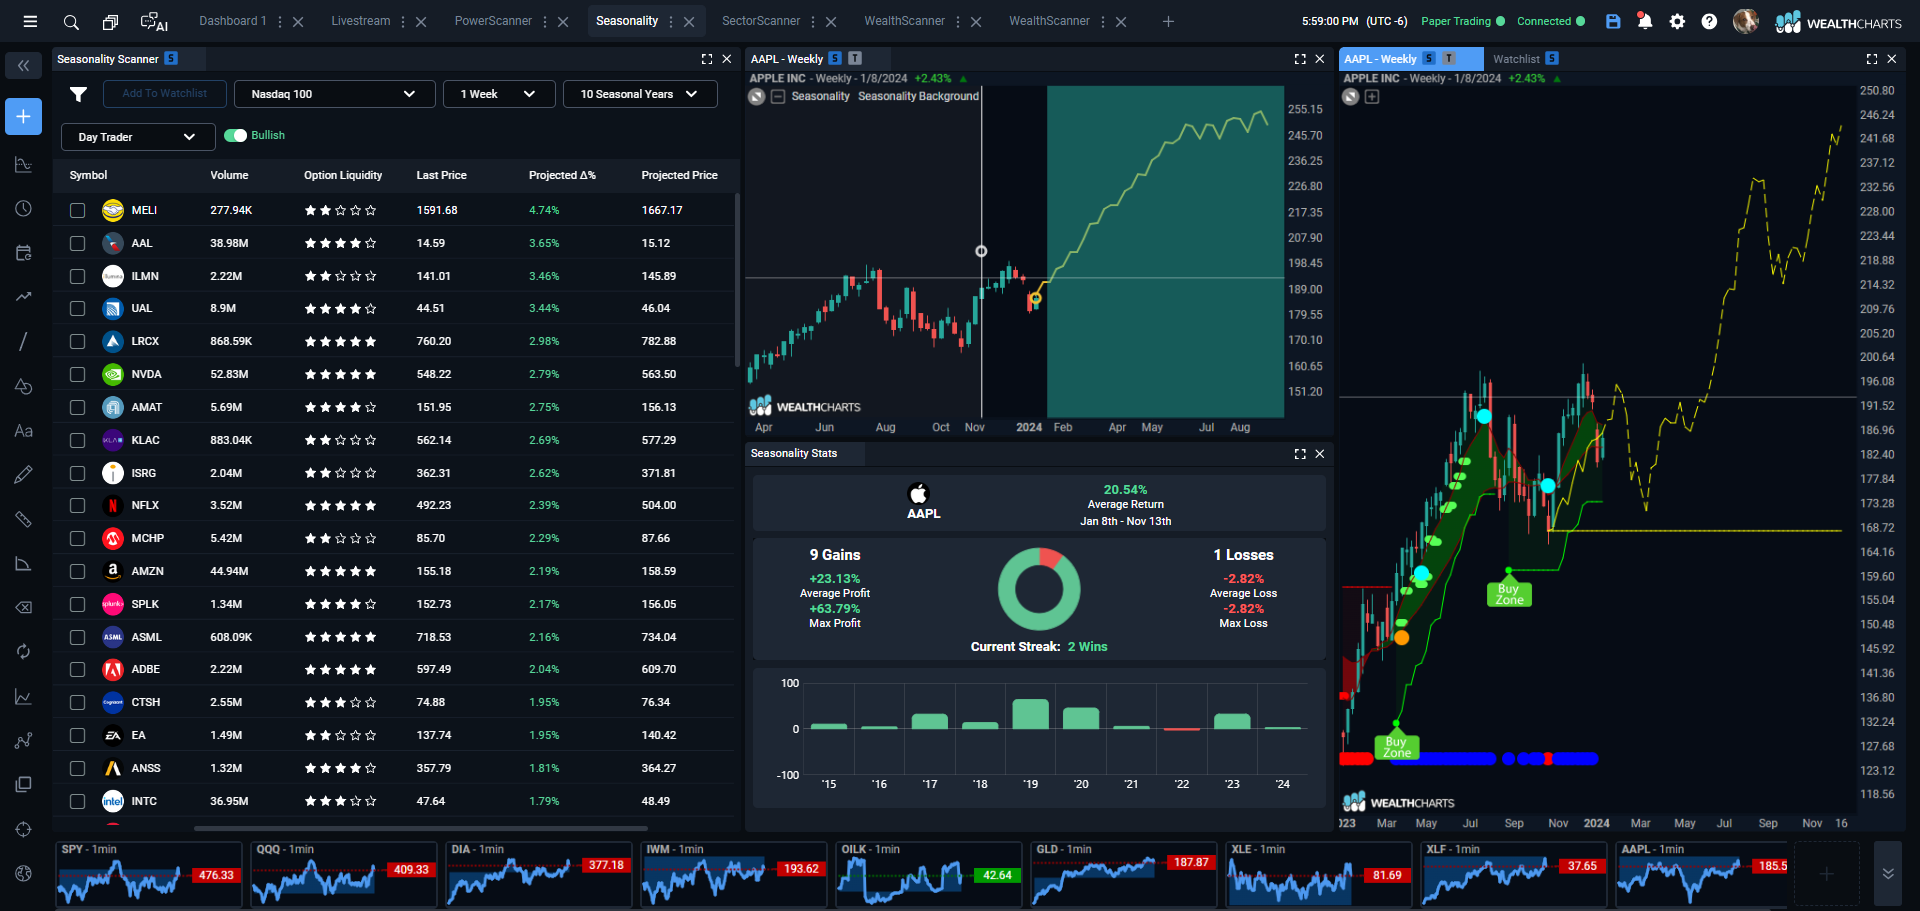Maximize the Seasonality Stats panel
1920x911 pixels.
(x=1300, y=454)
